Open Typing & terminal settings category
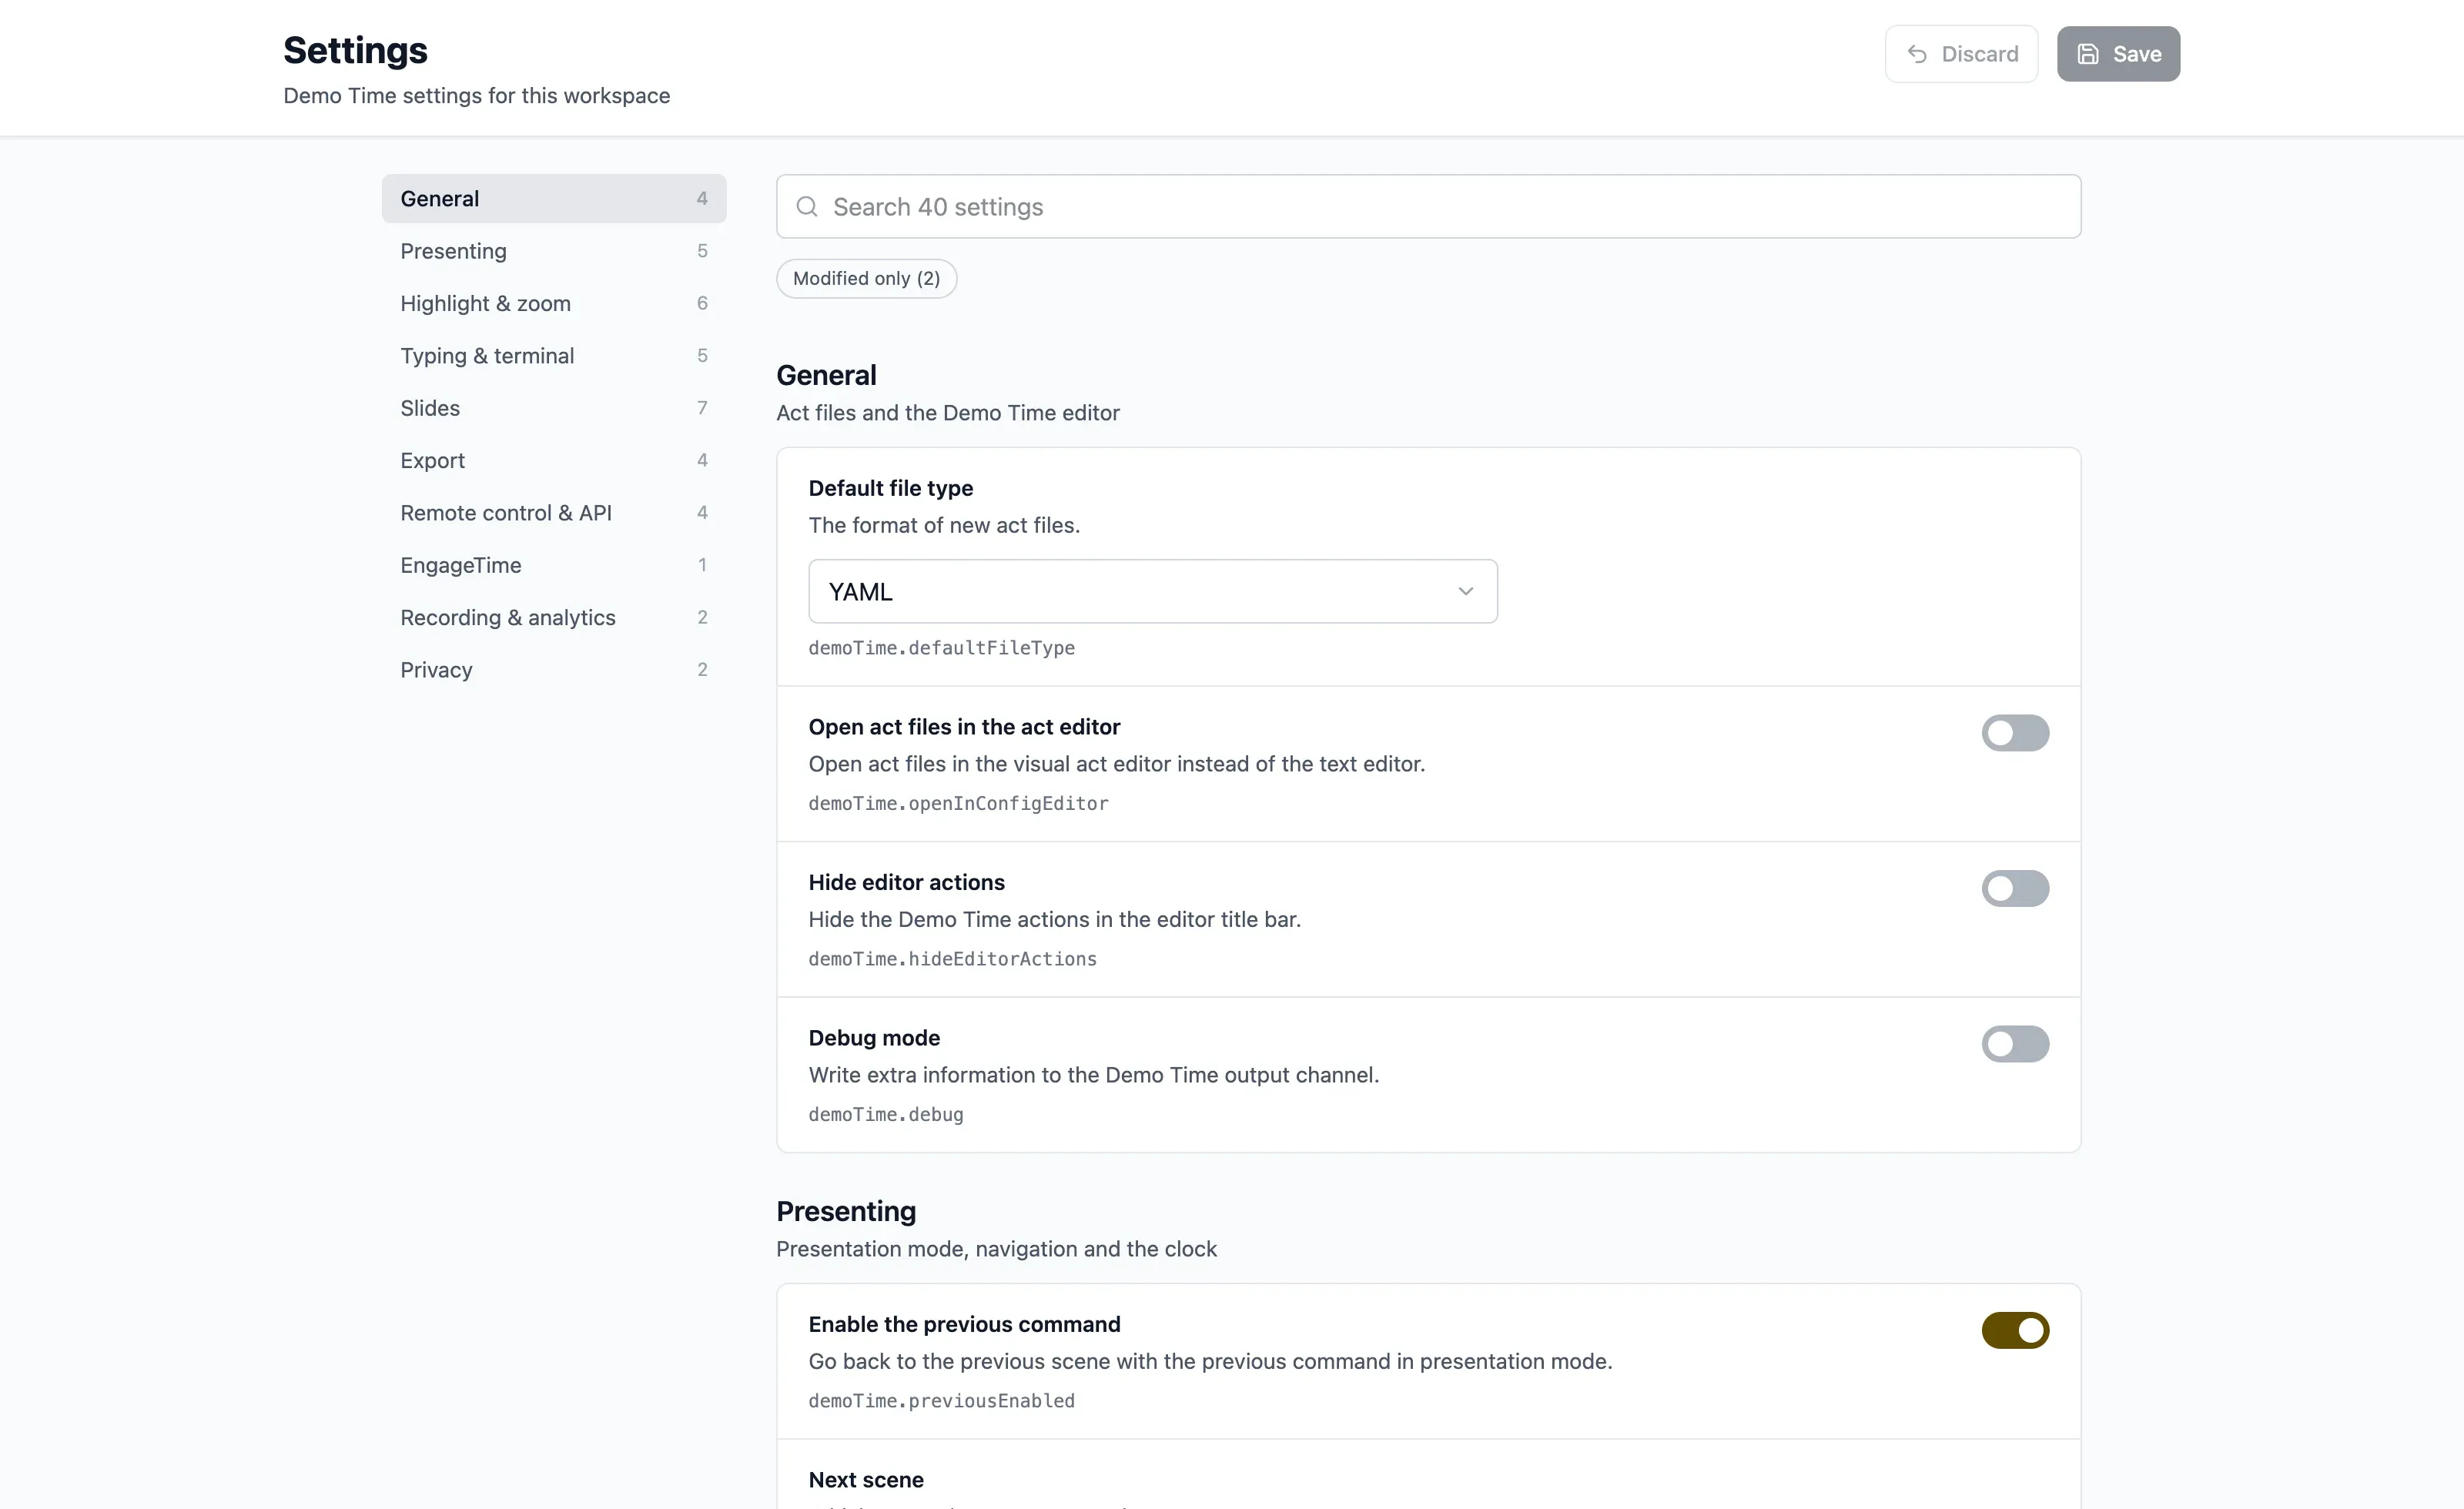Image resolution: width=2464 pixels, height=1509 pixels. [x=553, y=356]
